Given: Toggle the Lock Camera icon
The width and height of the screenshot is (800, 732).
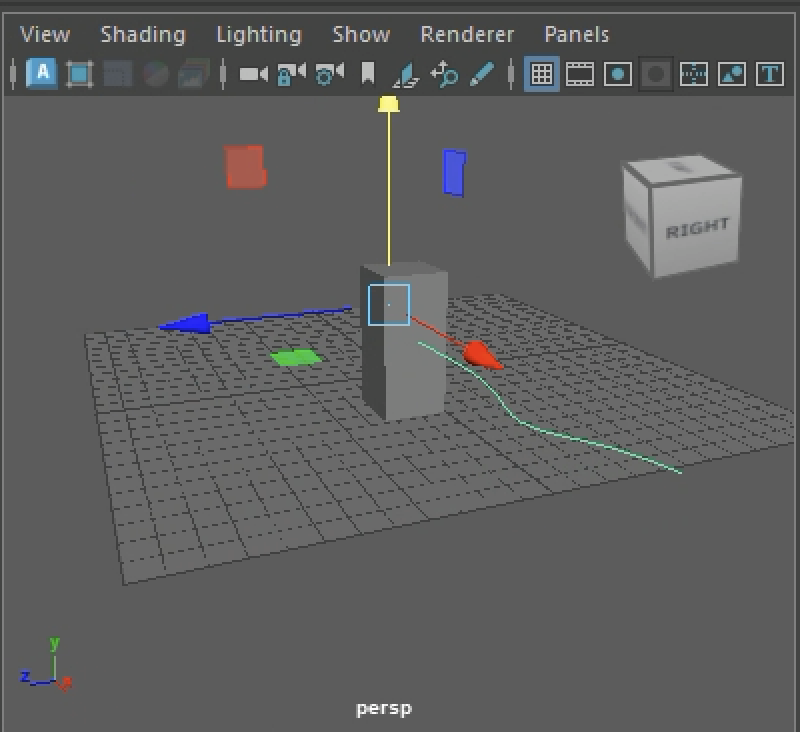Looking at the screenshot, I should pyautogui.click(x=291, y=74).
